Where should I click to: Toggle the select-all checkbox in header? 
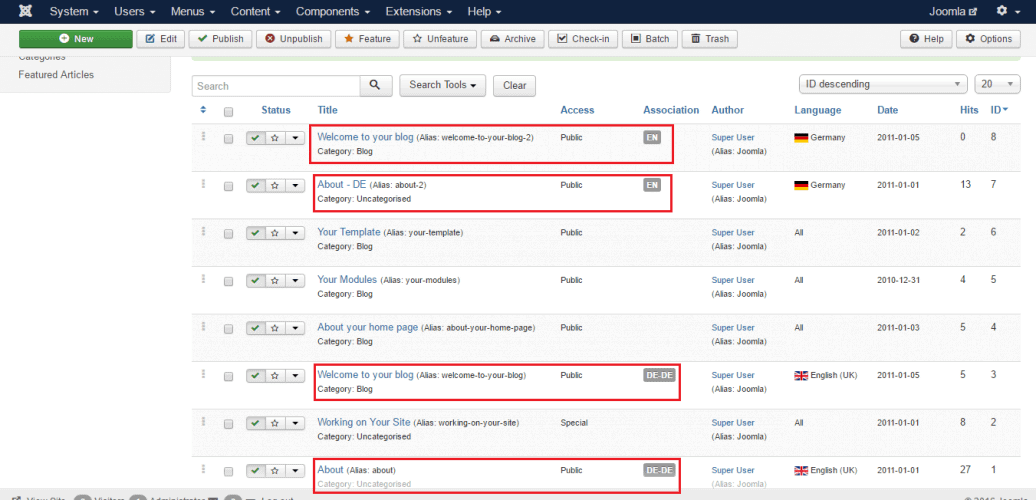(229, 111)
